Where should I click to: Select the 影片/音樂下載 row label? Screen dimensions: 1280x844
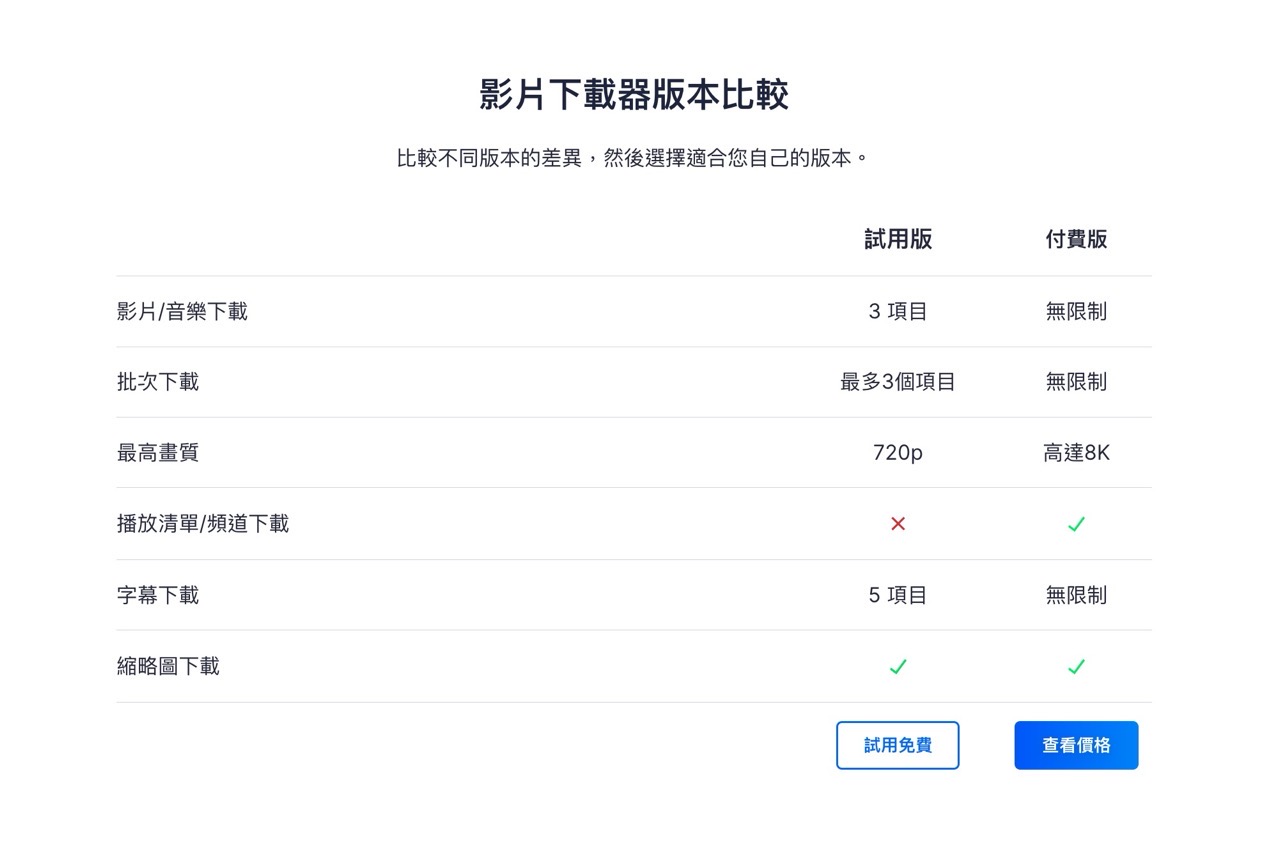[182, 311]
